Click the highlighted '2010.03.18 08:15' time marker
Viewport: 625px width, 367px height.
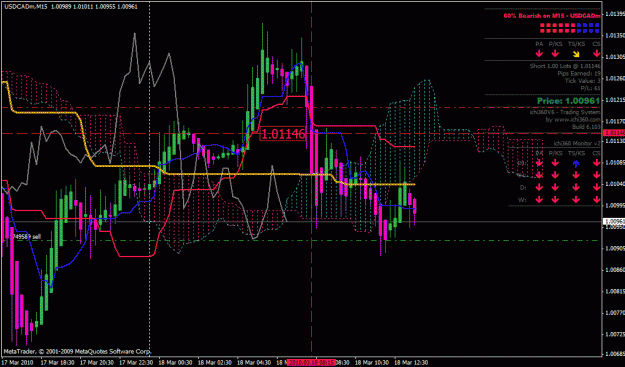(x=312, y=363)
